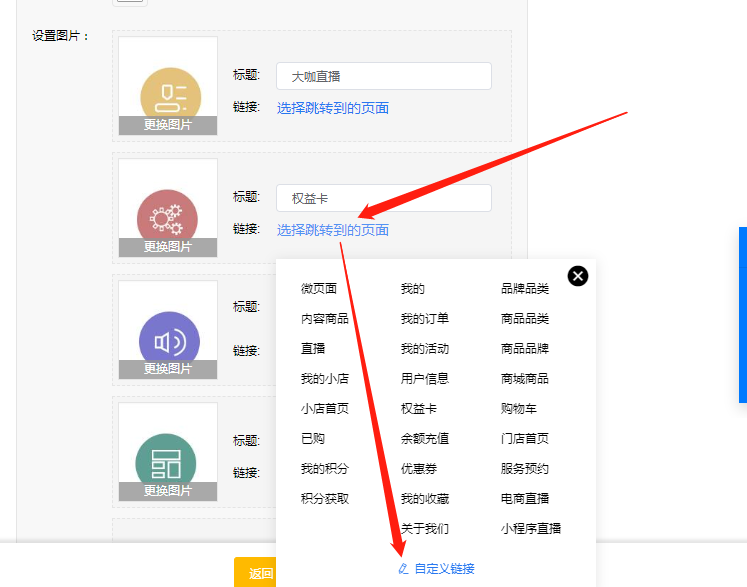The image size is (747, 587).
Task: Change the 大咖直播 yellow icon image
Action: pos(168,125)
